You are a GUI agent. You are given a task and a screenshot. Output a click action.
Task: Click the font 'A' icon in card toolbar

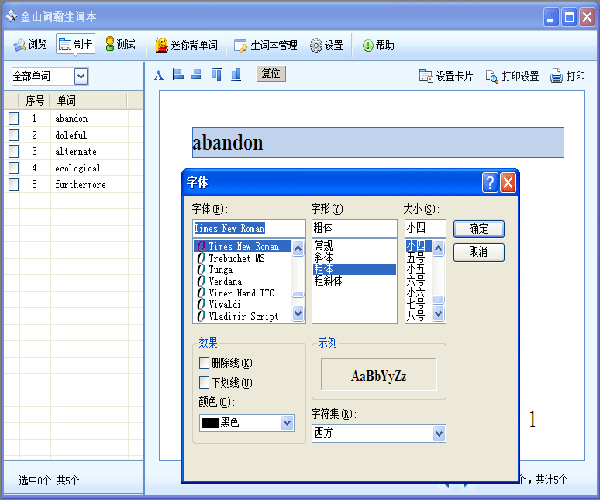point(159,75)
